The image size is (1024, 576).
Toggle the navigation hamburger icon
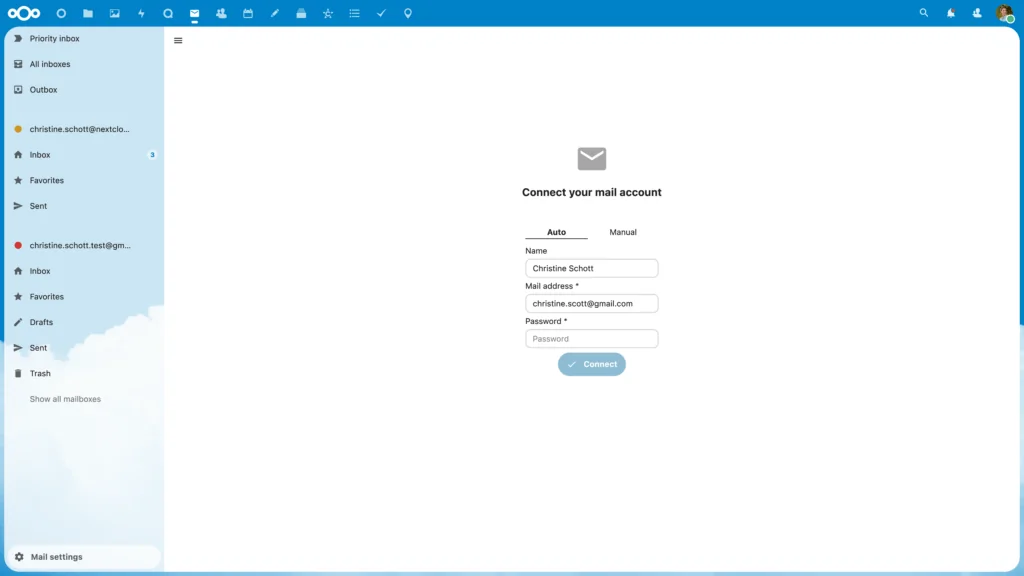(178, 40)
